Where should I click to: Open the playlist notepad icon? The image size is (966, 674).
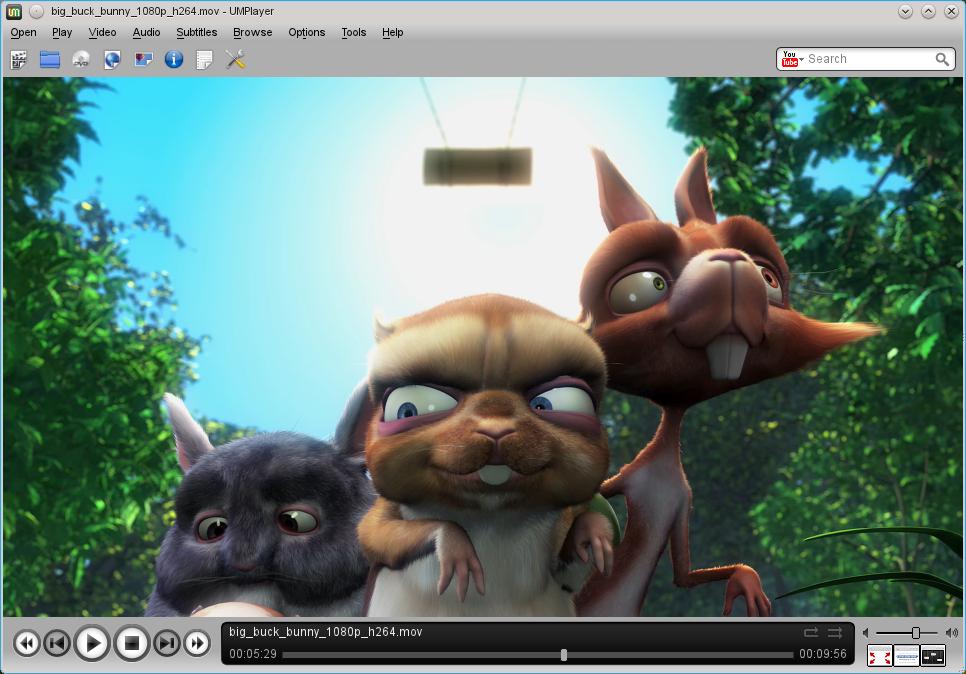click(204, 60)
